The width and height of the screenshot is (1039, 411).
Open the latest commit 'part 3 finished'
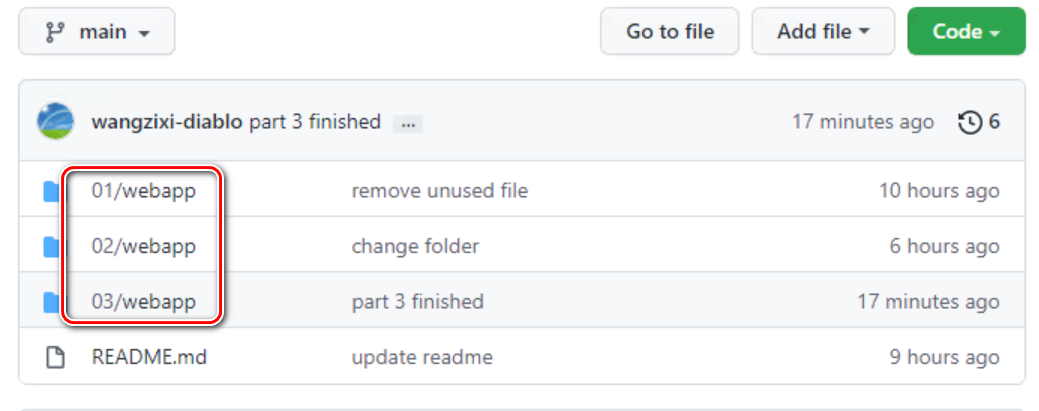(x=315, y=122)
